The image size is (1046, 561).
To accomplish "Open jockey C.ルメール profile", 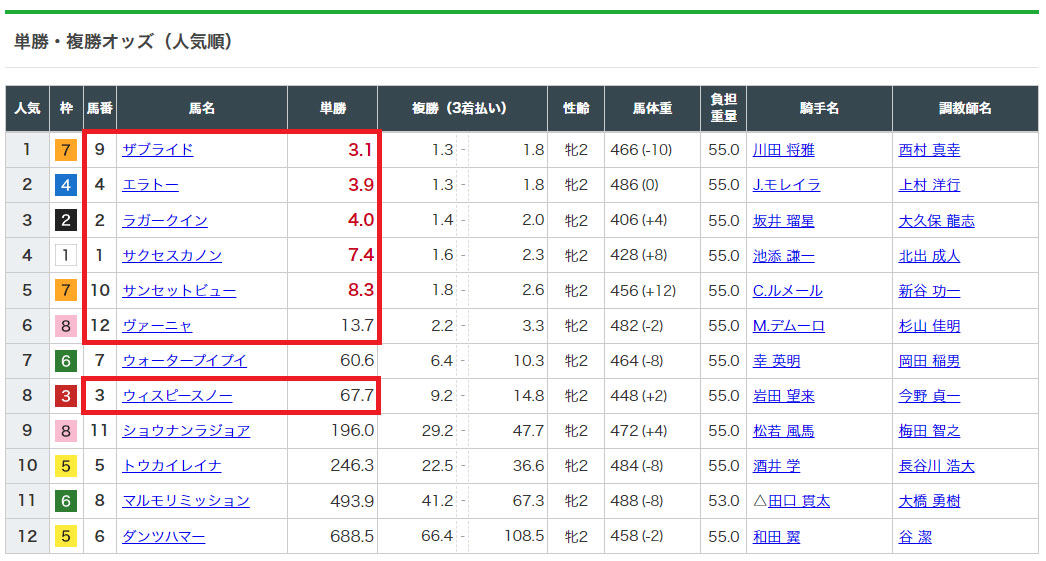I will 787,291.
